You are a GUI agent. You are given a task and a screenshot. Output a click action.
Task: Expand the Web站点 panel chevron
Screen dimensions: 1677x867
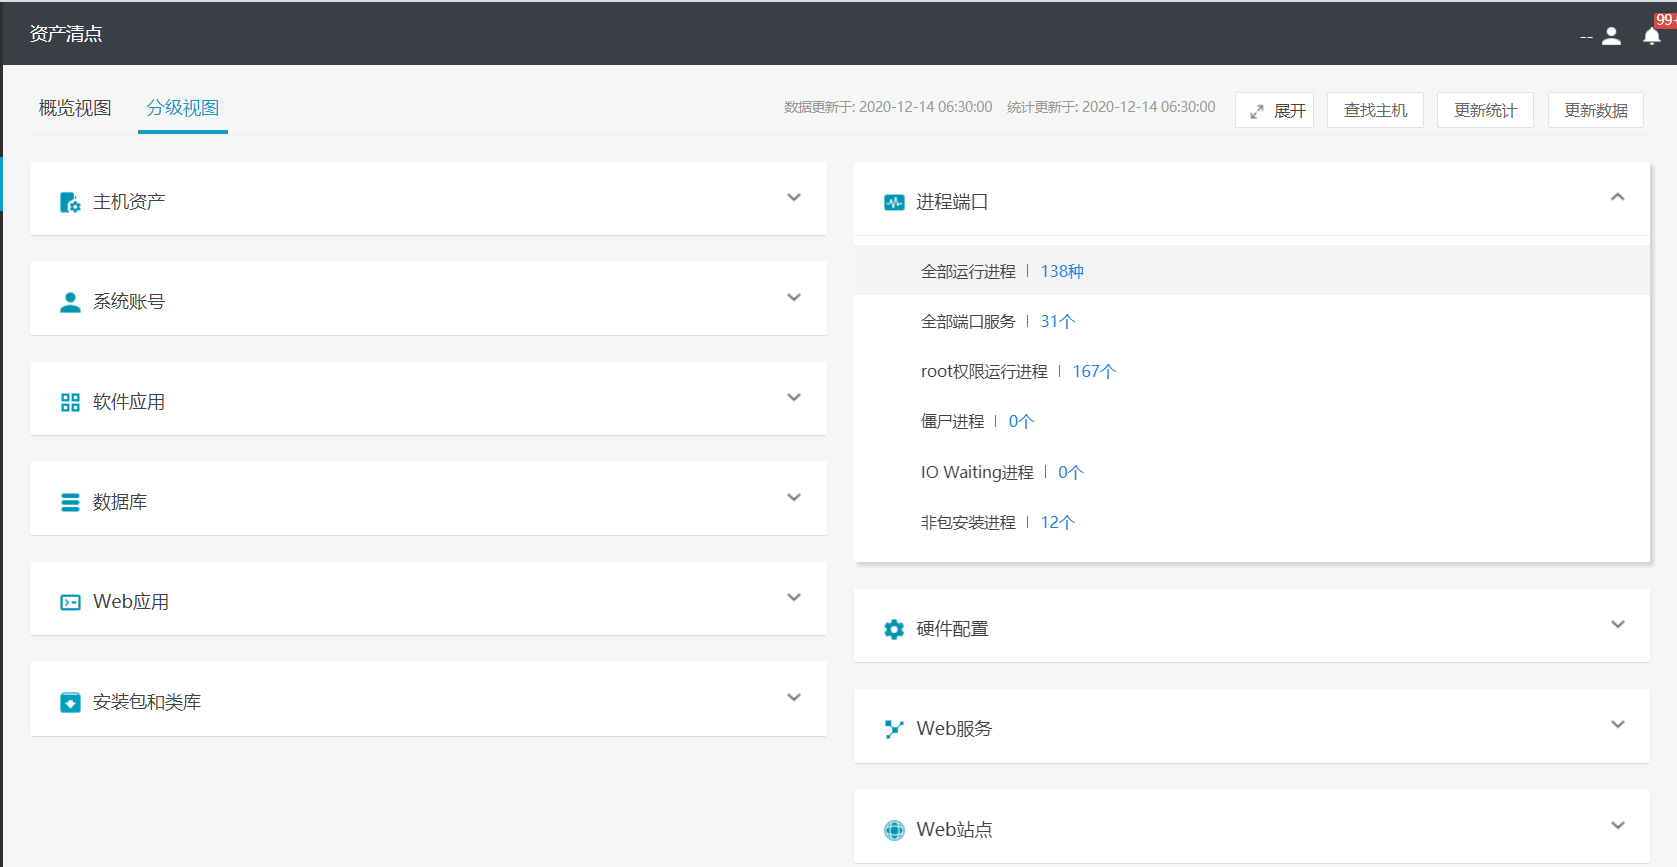tap(1618, 826)
